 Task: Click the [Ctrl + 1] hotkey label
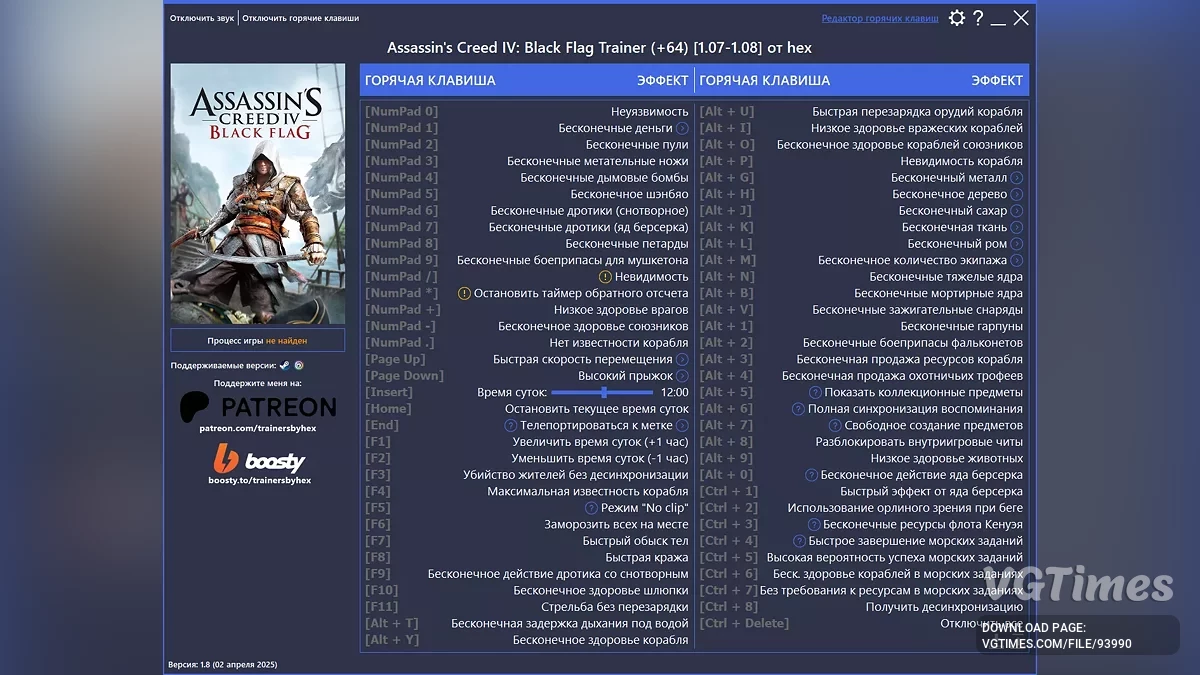point(729,491)
